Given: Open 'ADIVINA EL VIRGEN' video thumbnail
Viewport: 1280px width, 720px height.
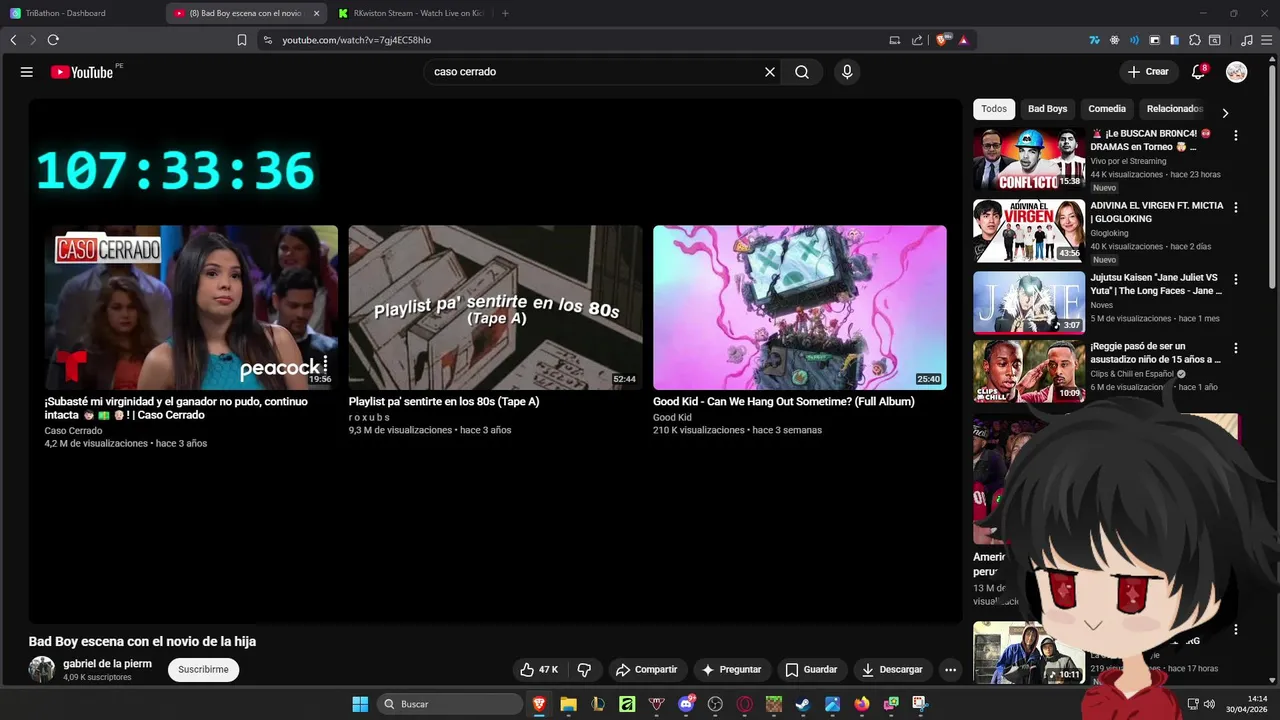Looking at the screenshot, I should tap(1029, 231).
